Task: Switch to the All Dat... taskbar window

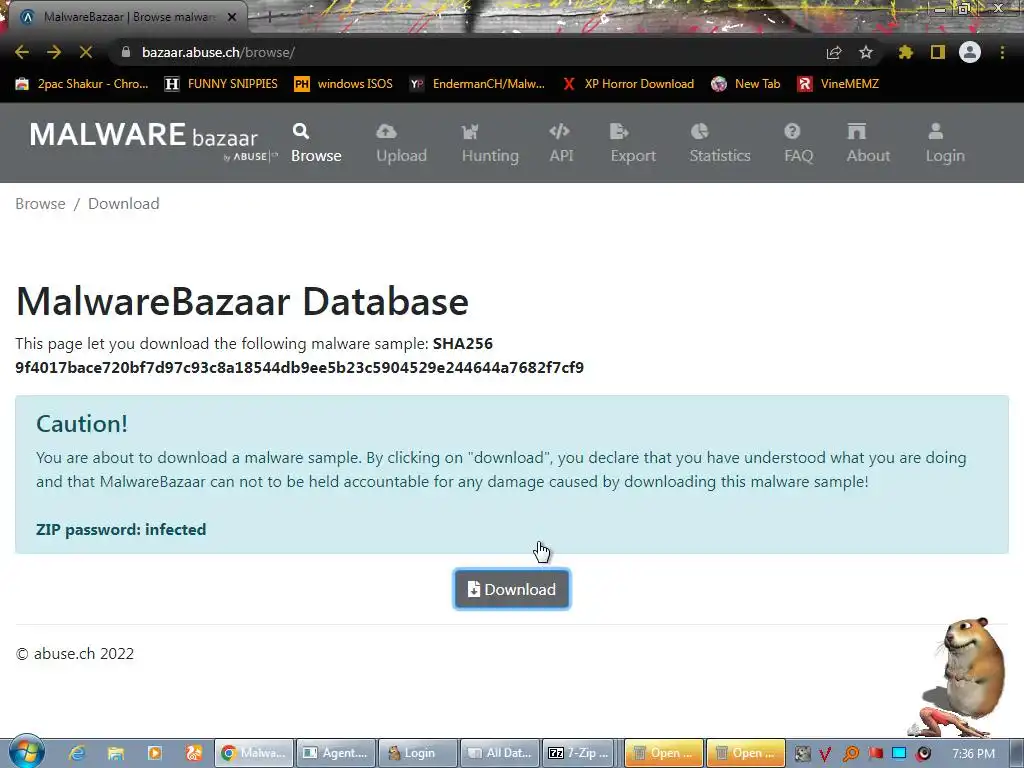Action: point(500,753)
